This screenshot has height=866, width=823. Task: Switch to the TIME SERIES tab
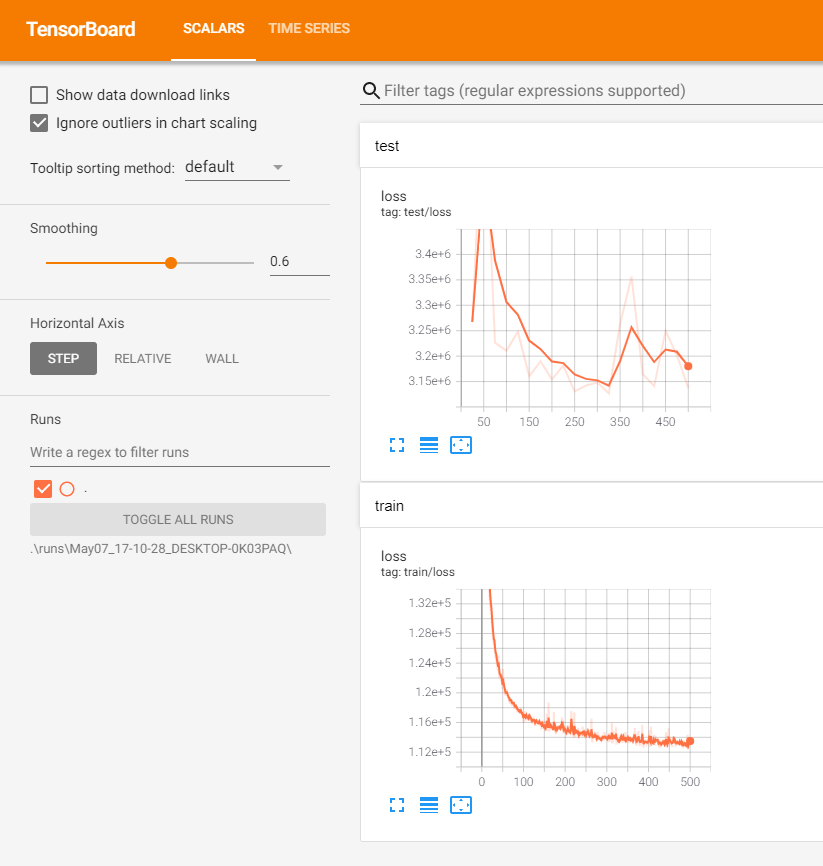pyautogui.click(x=308, y=28)
